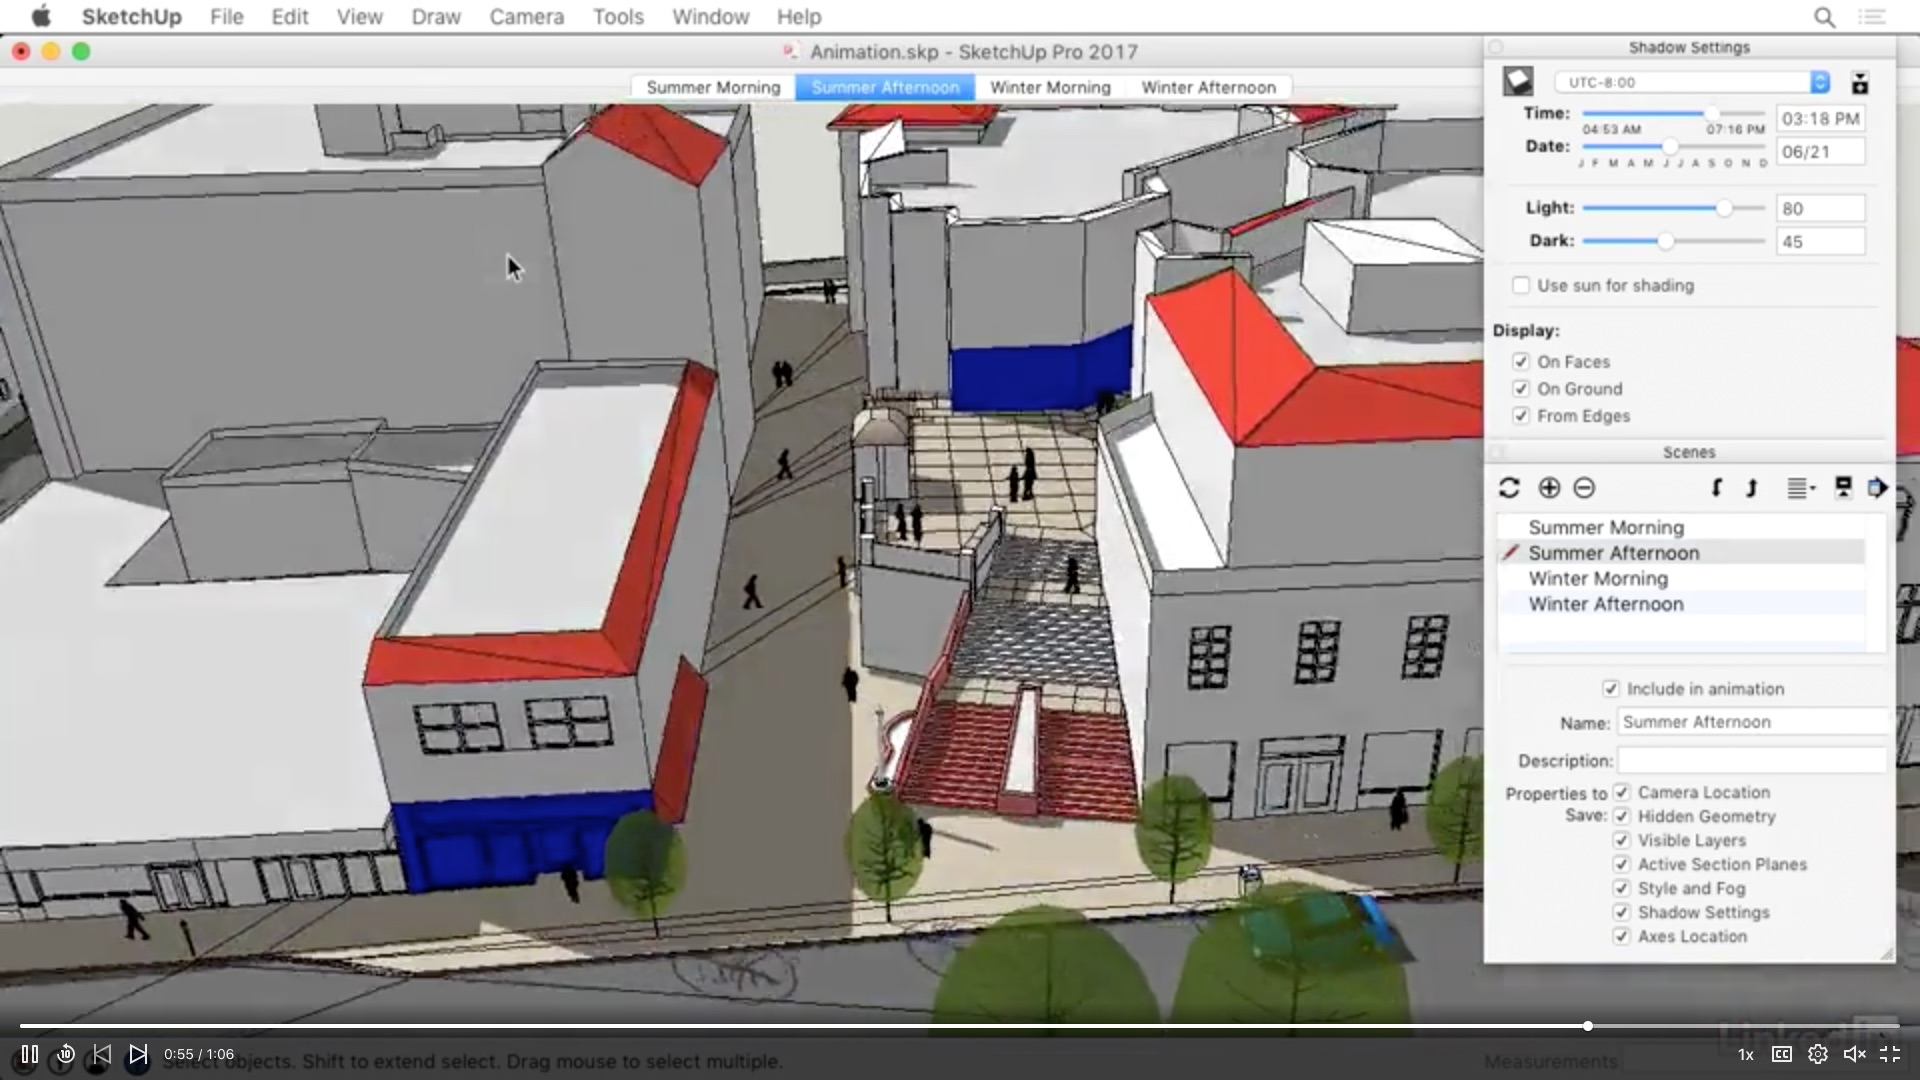Move scene up with arrow icon

(1751, 488)
